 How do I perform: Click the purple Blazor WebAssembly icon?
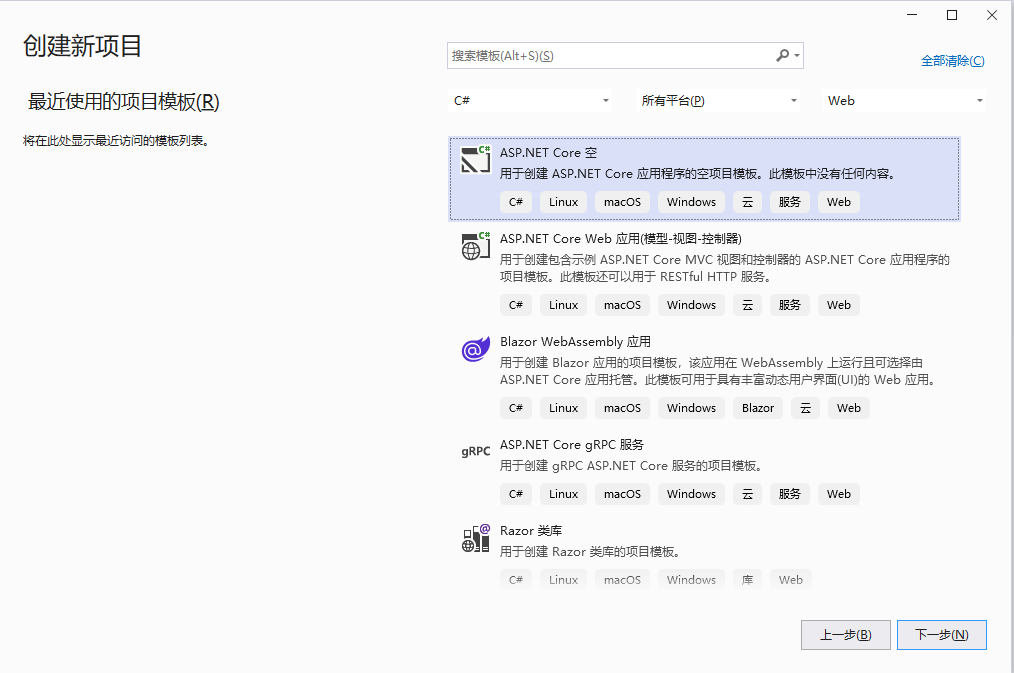pos(476,349)
